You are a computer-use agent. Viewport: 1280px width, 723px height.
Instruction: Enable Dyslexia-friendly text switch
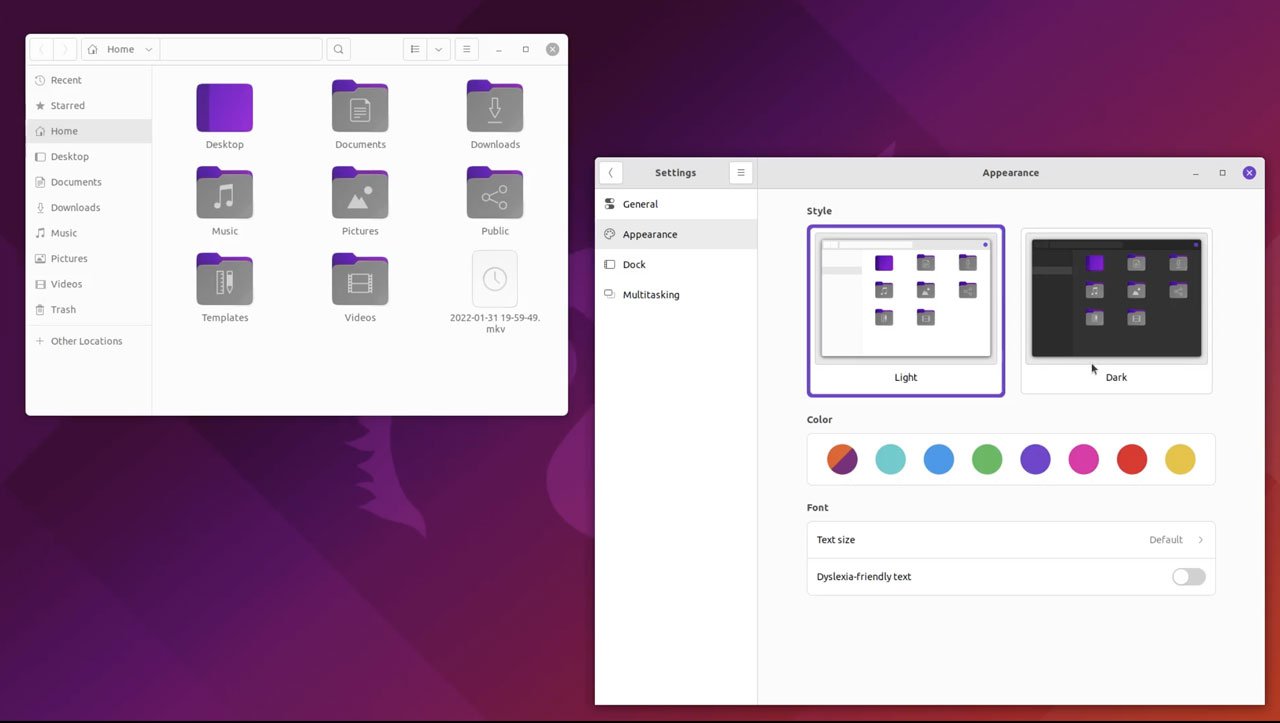(1189, 577)
